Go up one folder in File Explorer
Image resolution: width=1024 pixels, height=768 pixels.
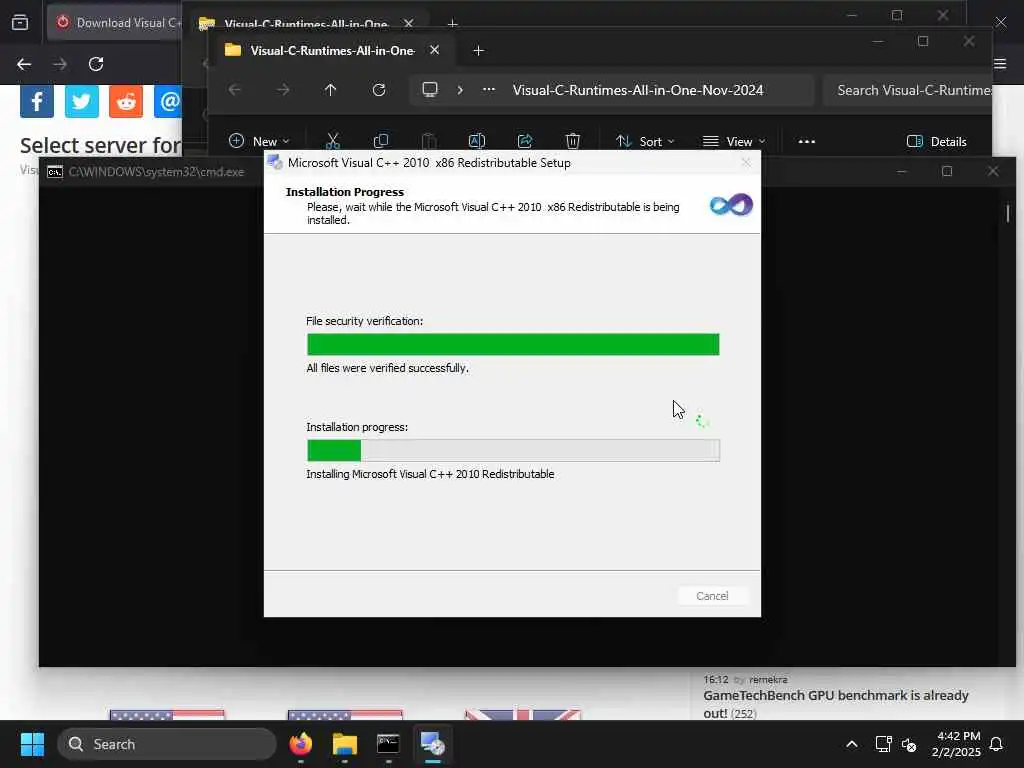[x=330, y=90]
